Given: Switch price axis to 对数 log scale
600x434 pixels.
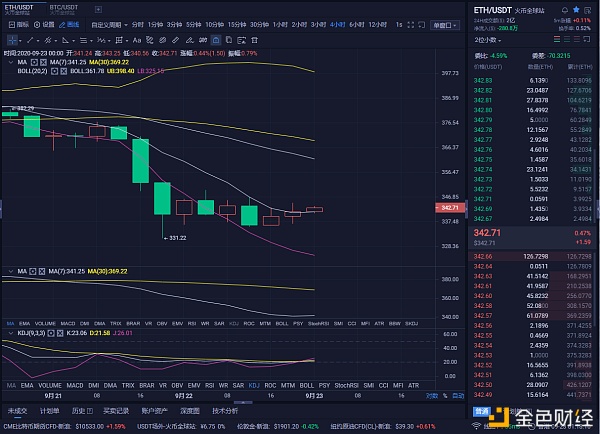Looking at the screenshot, I should [x=432, y=396].
